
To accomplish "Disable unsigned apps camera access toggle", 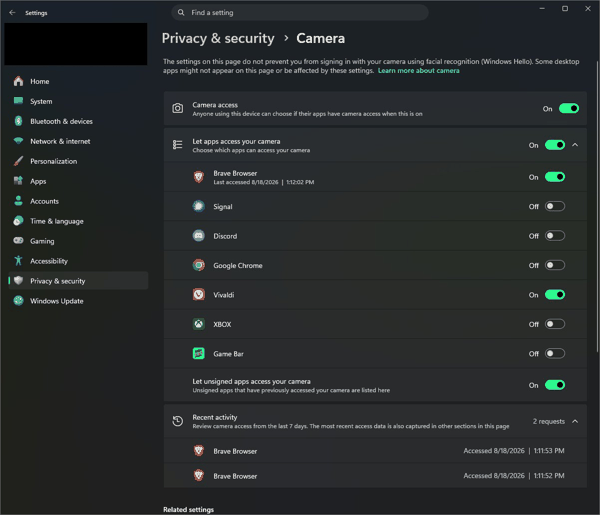I will click(555, 385).
